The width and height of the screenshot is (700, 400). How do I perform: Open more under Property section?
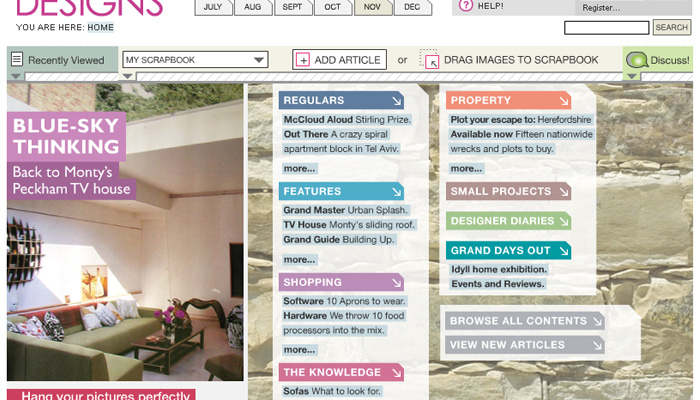click(x=467, y=169)
